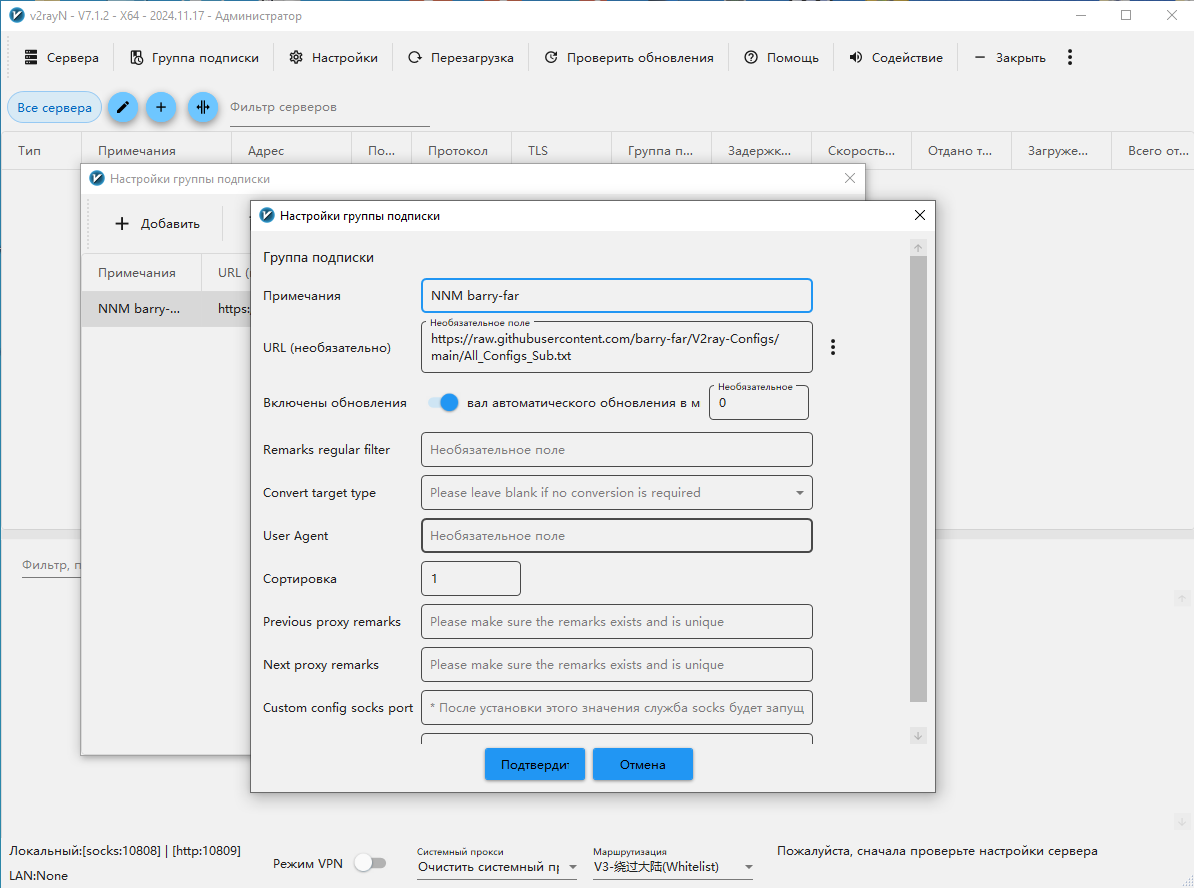Open the three-dot overflow menu in toolbar

pos(1070,57)
